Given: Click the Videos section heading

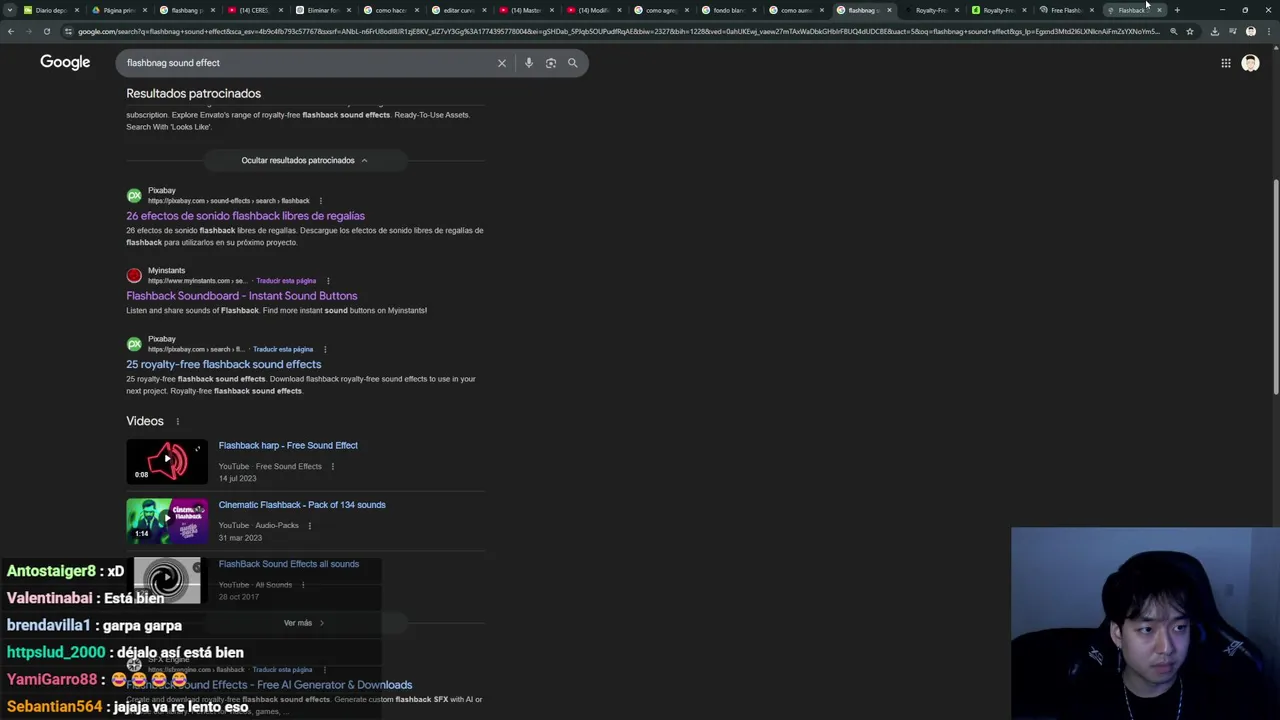Looking at the screenshot, I should click(145, 421).
